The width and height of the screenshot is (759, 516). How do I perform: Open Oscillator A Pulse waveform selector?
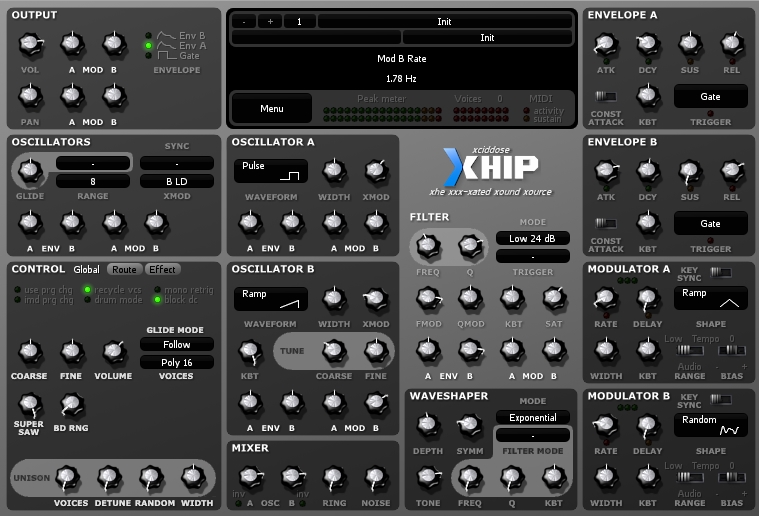tap(271, 171)
